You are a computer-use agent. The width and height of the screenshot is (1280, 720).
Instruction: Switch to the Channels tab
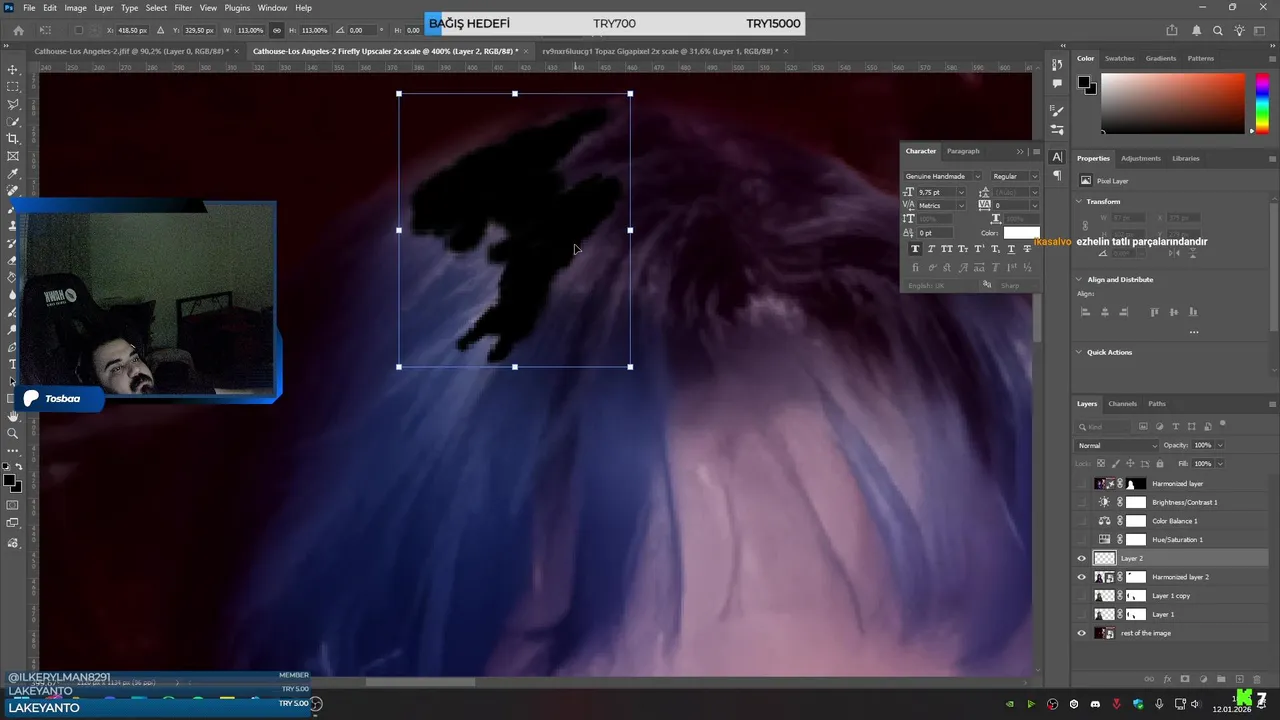point(1122,404)
